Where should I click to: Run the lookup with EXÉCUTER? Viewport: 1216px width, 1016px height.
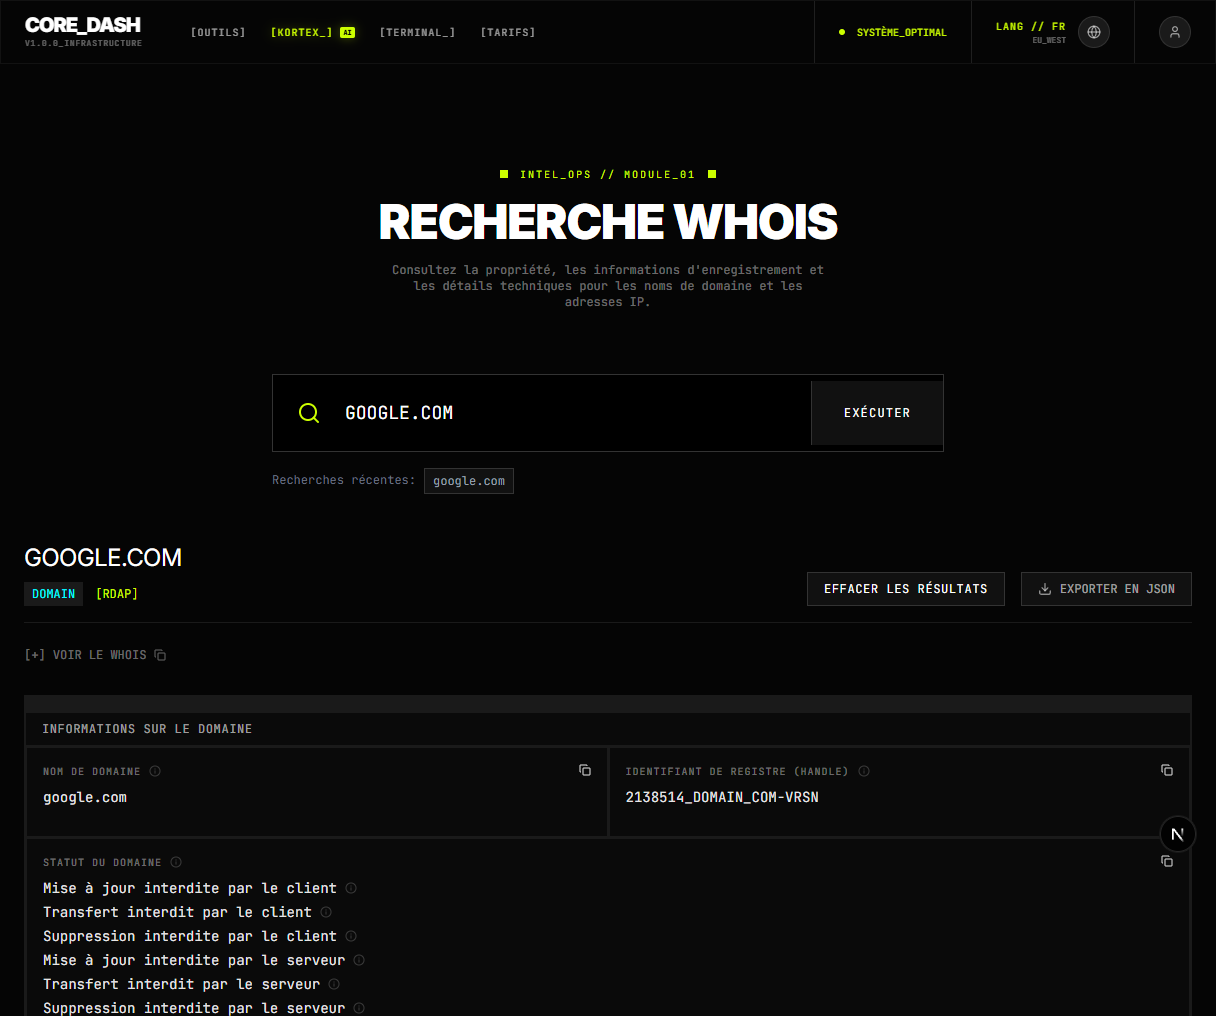(877, 413)
